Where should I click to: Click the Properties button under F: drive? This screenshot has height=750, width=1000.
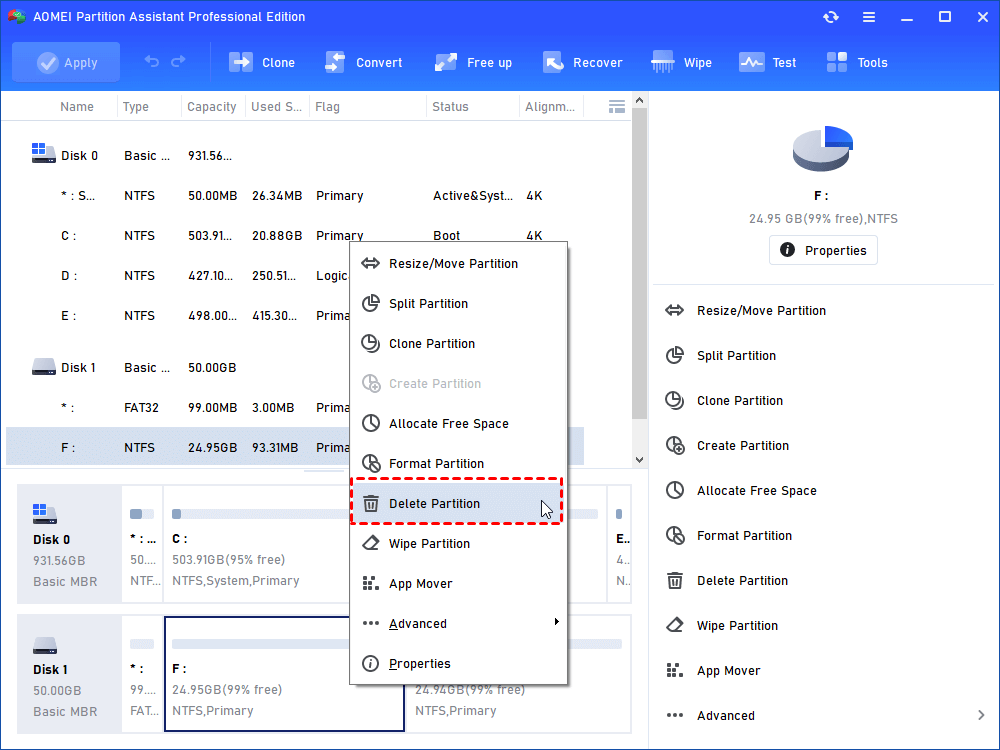point(823,250)
